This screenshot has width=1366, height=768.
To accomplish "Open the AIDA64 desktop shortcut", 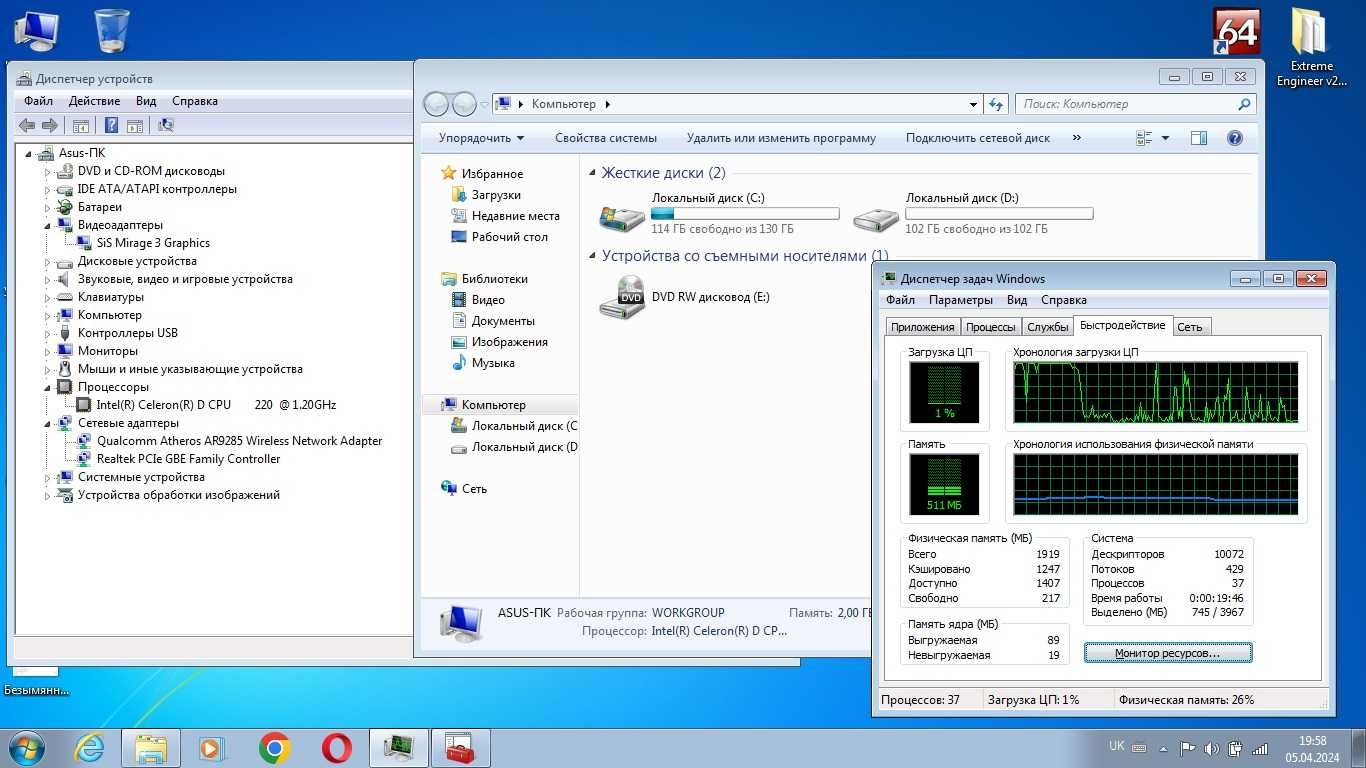I will point(1236,32).
